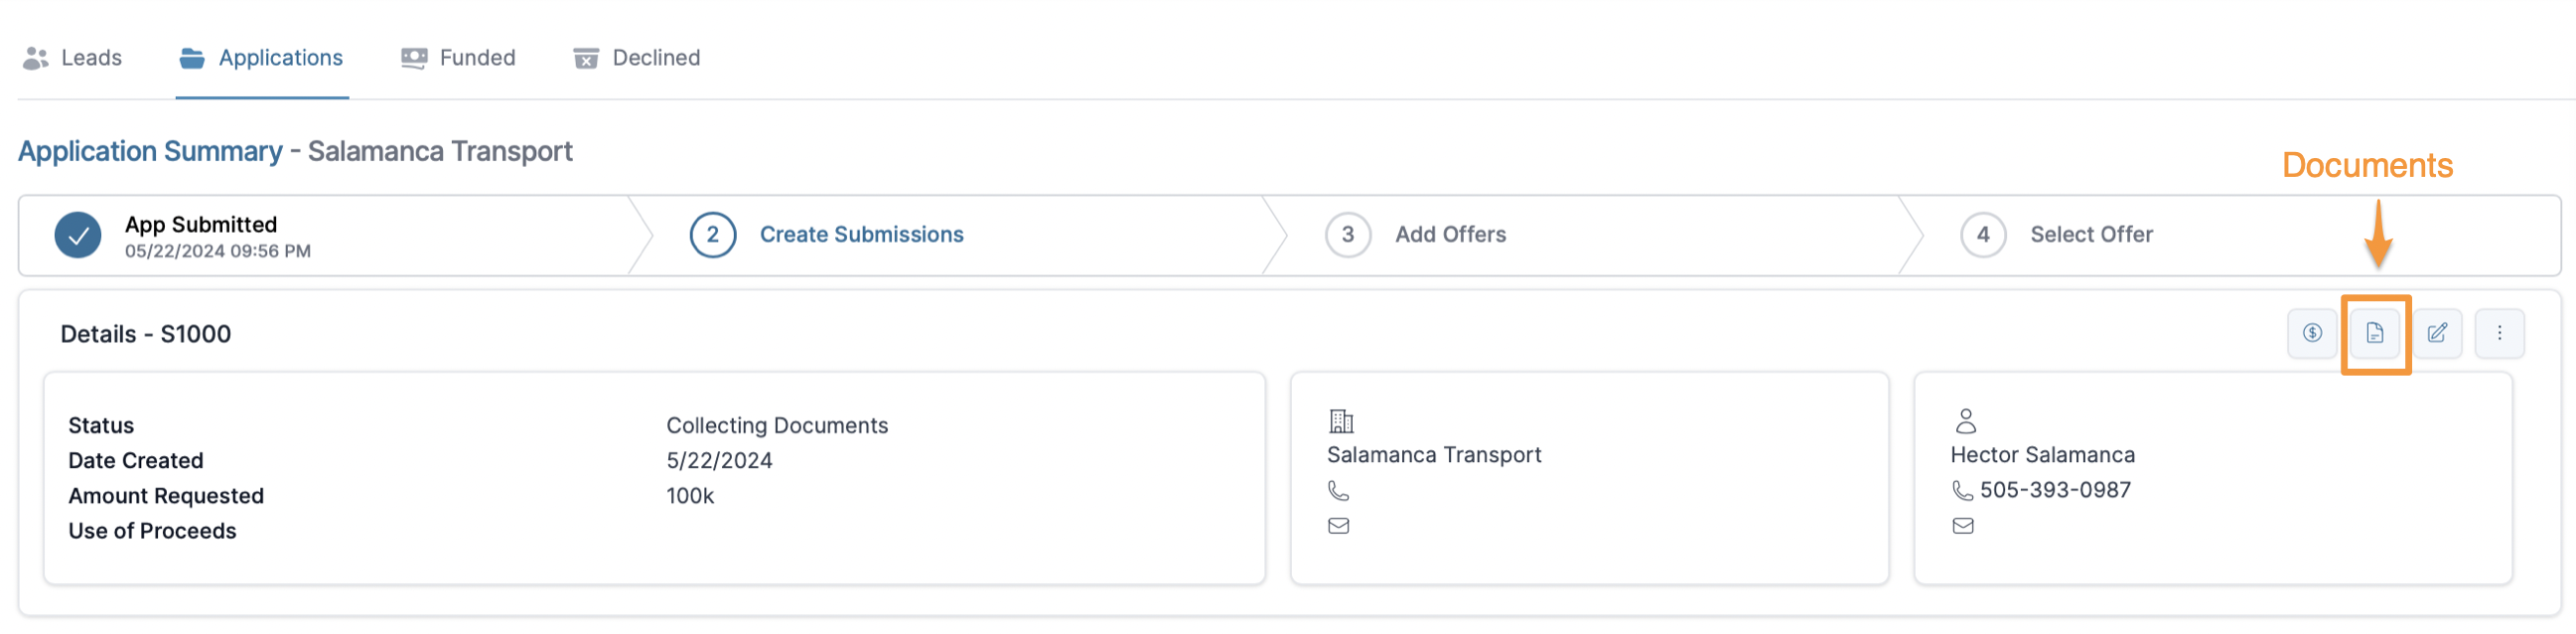Go to the Add Offers step
The height and width of the screenshot is (634, 2576).
[1450, 235]
